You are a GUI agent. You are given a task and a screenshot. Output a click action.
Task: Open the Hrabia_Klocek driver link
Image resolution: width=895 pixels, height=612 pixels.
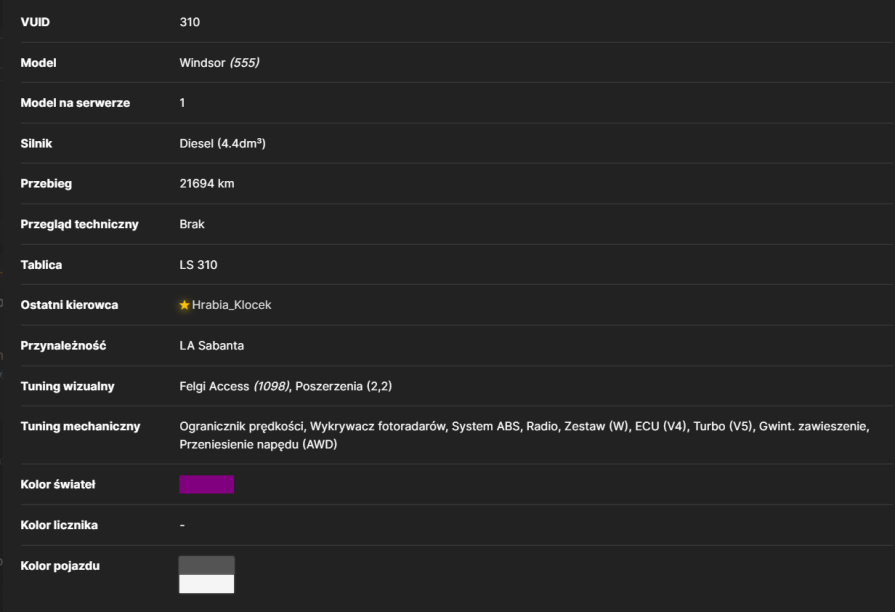[x=231, y=305]
